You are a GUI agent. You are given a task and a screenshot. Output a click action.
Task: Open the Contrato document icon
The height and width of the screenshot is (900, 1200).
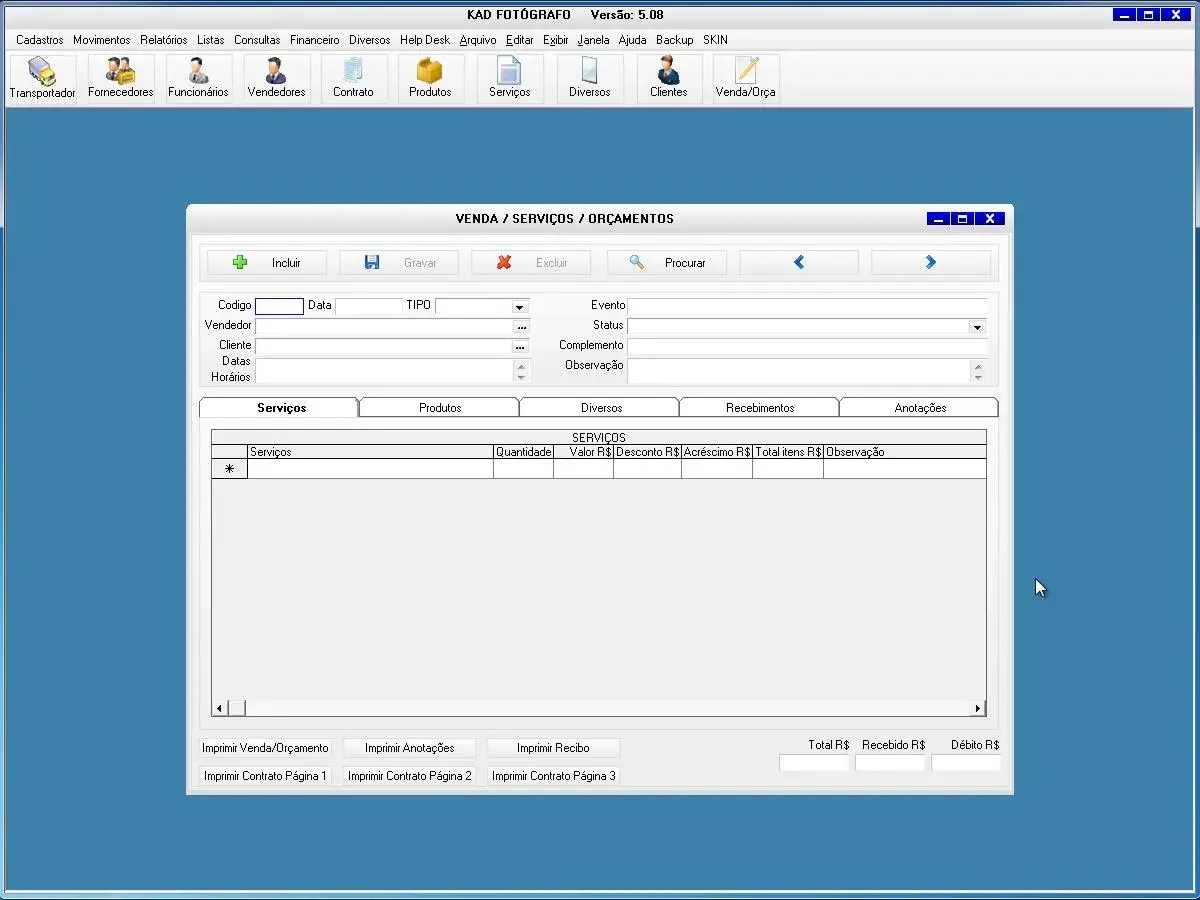[x=353, y=78]
